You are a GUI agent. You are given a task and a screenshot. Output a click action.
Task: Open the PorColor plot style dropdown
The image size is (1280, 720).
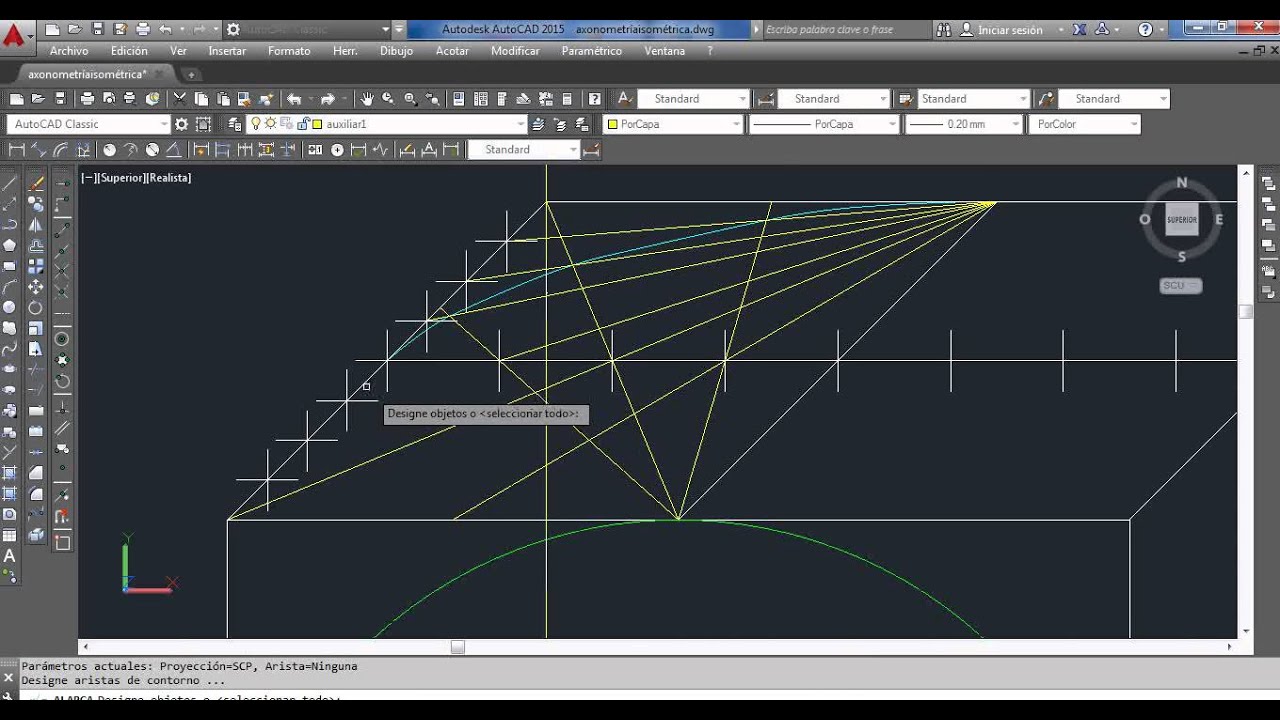1134,124
